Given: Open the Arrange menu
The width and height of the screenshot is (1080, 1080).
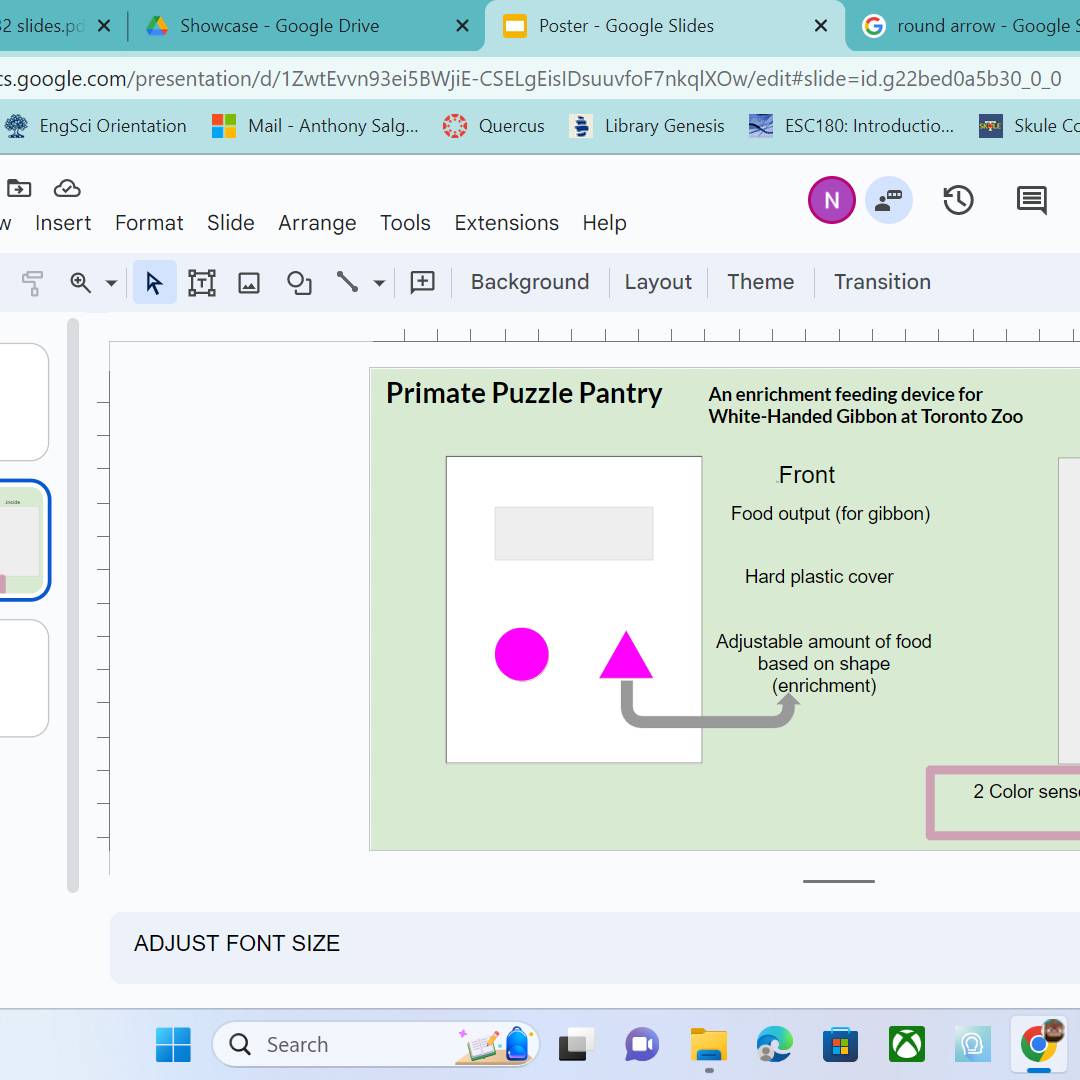Looking at the screenshot, I should click(317, 223).
